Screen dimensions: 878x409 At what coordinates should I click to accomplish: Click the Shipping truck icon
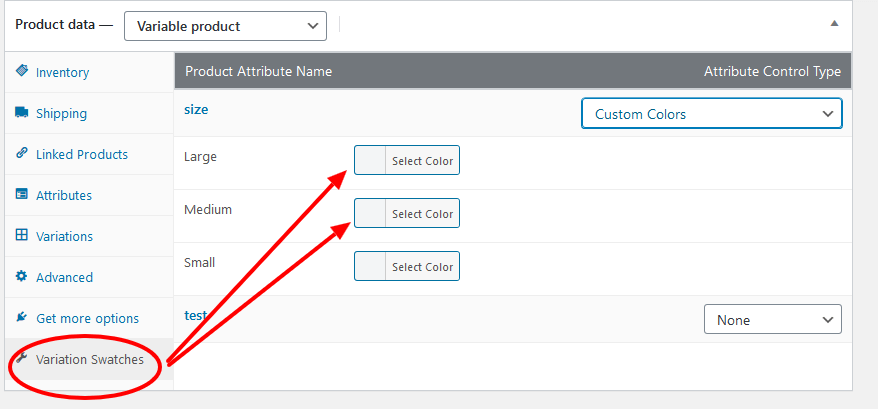[x=21, y=113]
